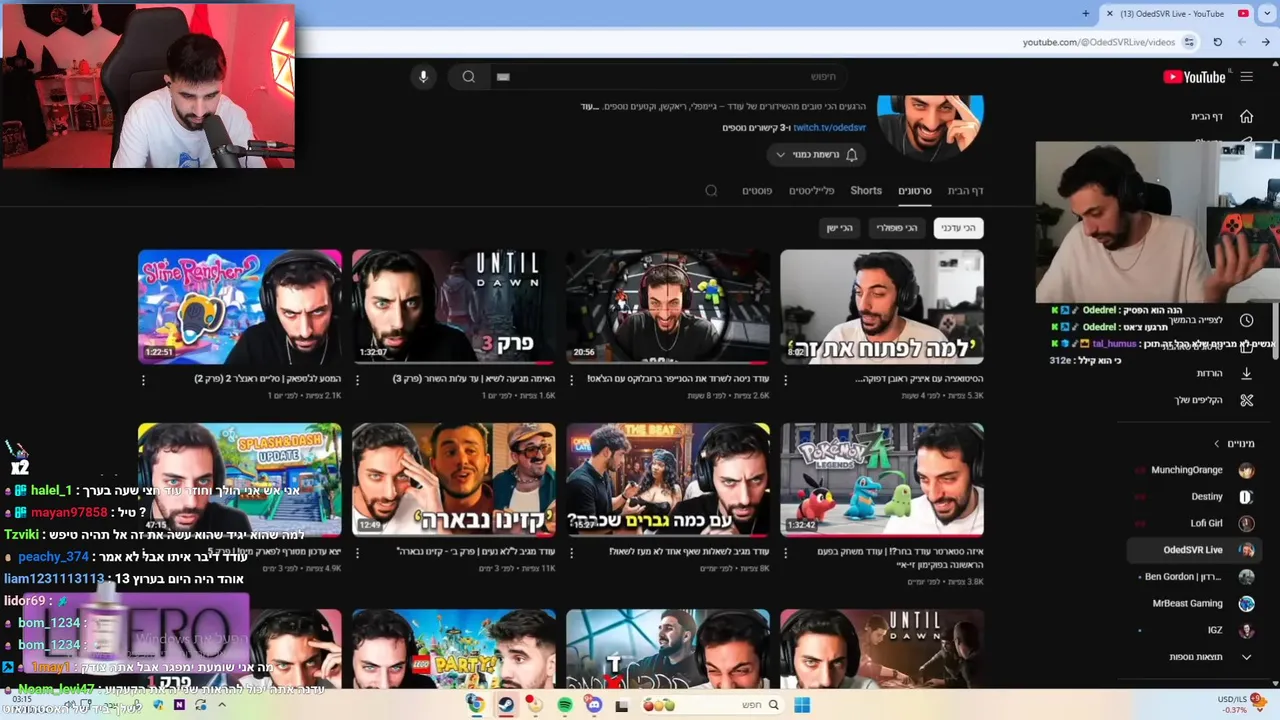This screenshot has width=1280, height=720.
Task: Open the browser tab search dropdown arrow
Action: pos(1266,13)
